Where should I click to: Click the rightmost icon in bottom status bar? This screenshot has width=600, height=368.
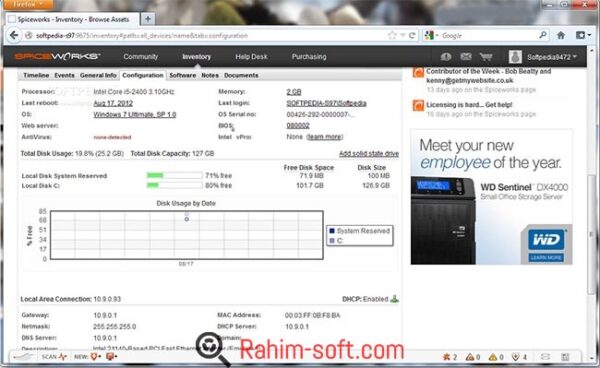(565, 357)
